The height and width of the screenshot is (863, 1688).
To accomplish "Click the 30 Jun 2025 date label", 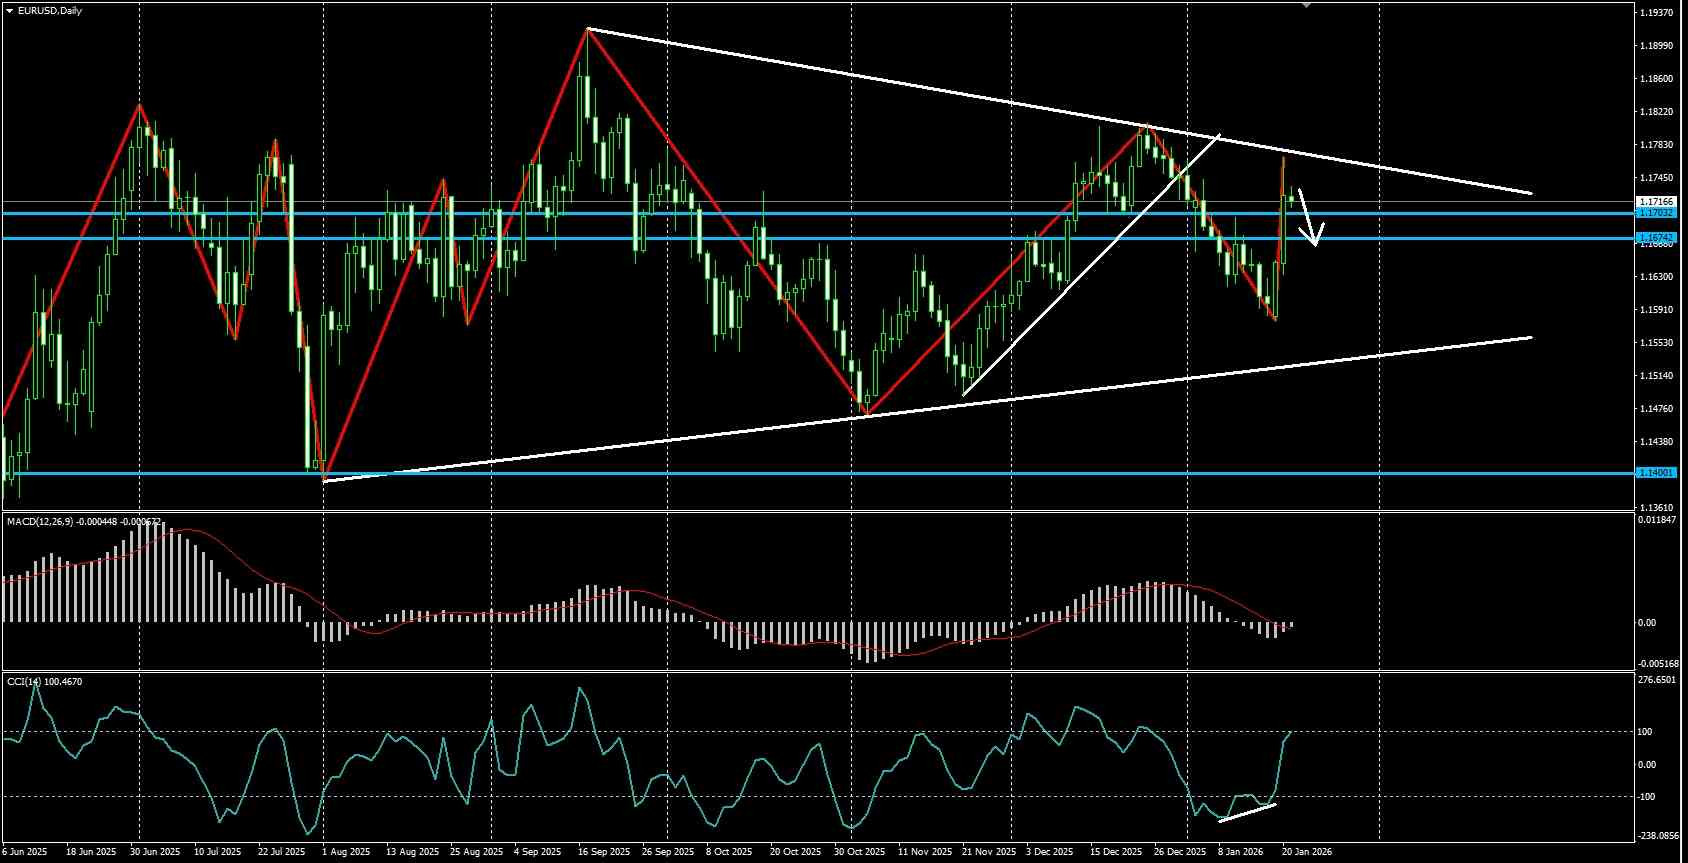I will coord(153,853).
